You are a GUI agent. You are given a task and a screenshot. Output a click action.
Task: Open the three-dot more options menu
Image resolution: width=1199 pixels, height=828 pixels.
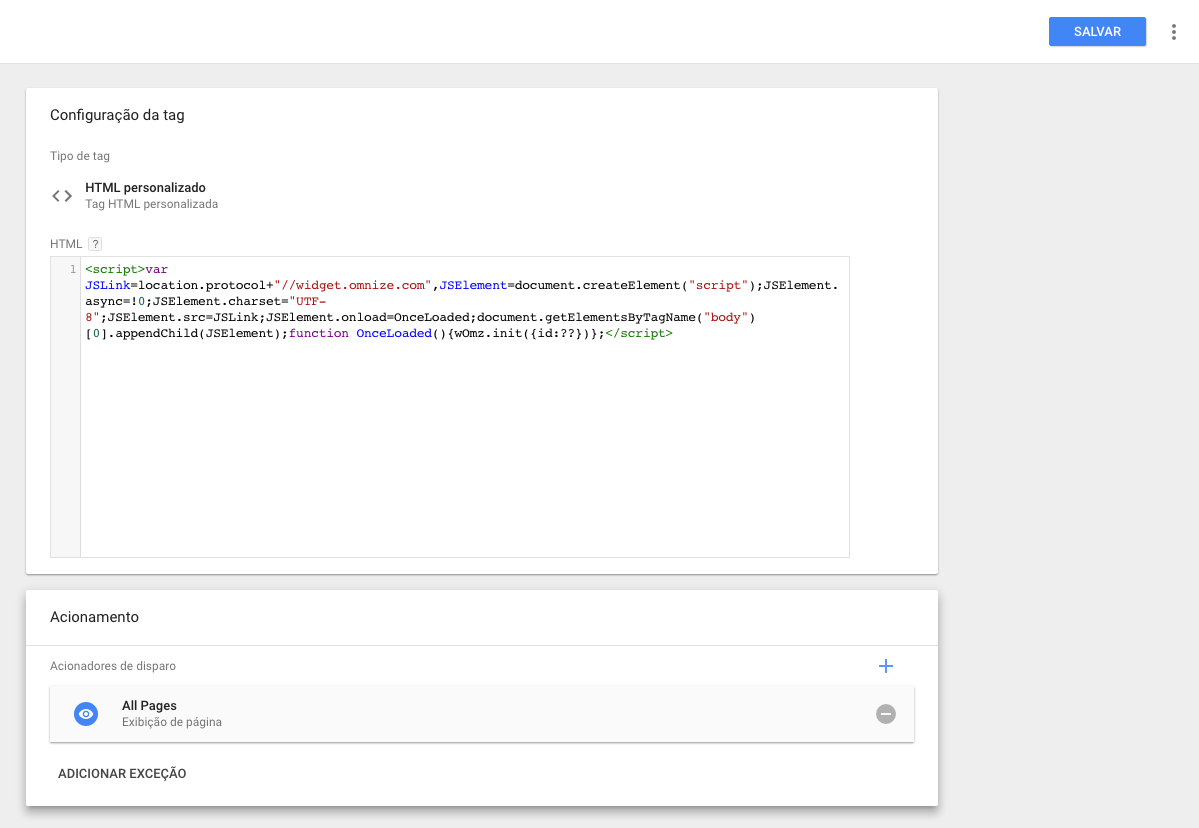coord(1173,31)
